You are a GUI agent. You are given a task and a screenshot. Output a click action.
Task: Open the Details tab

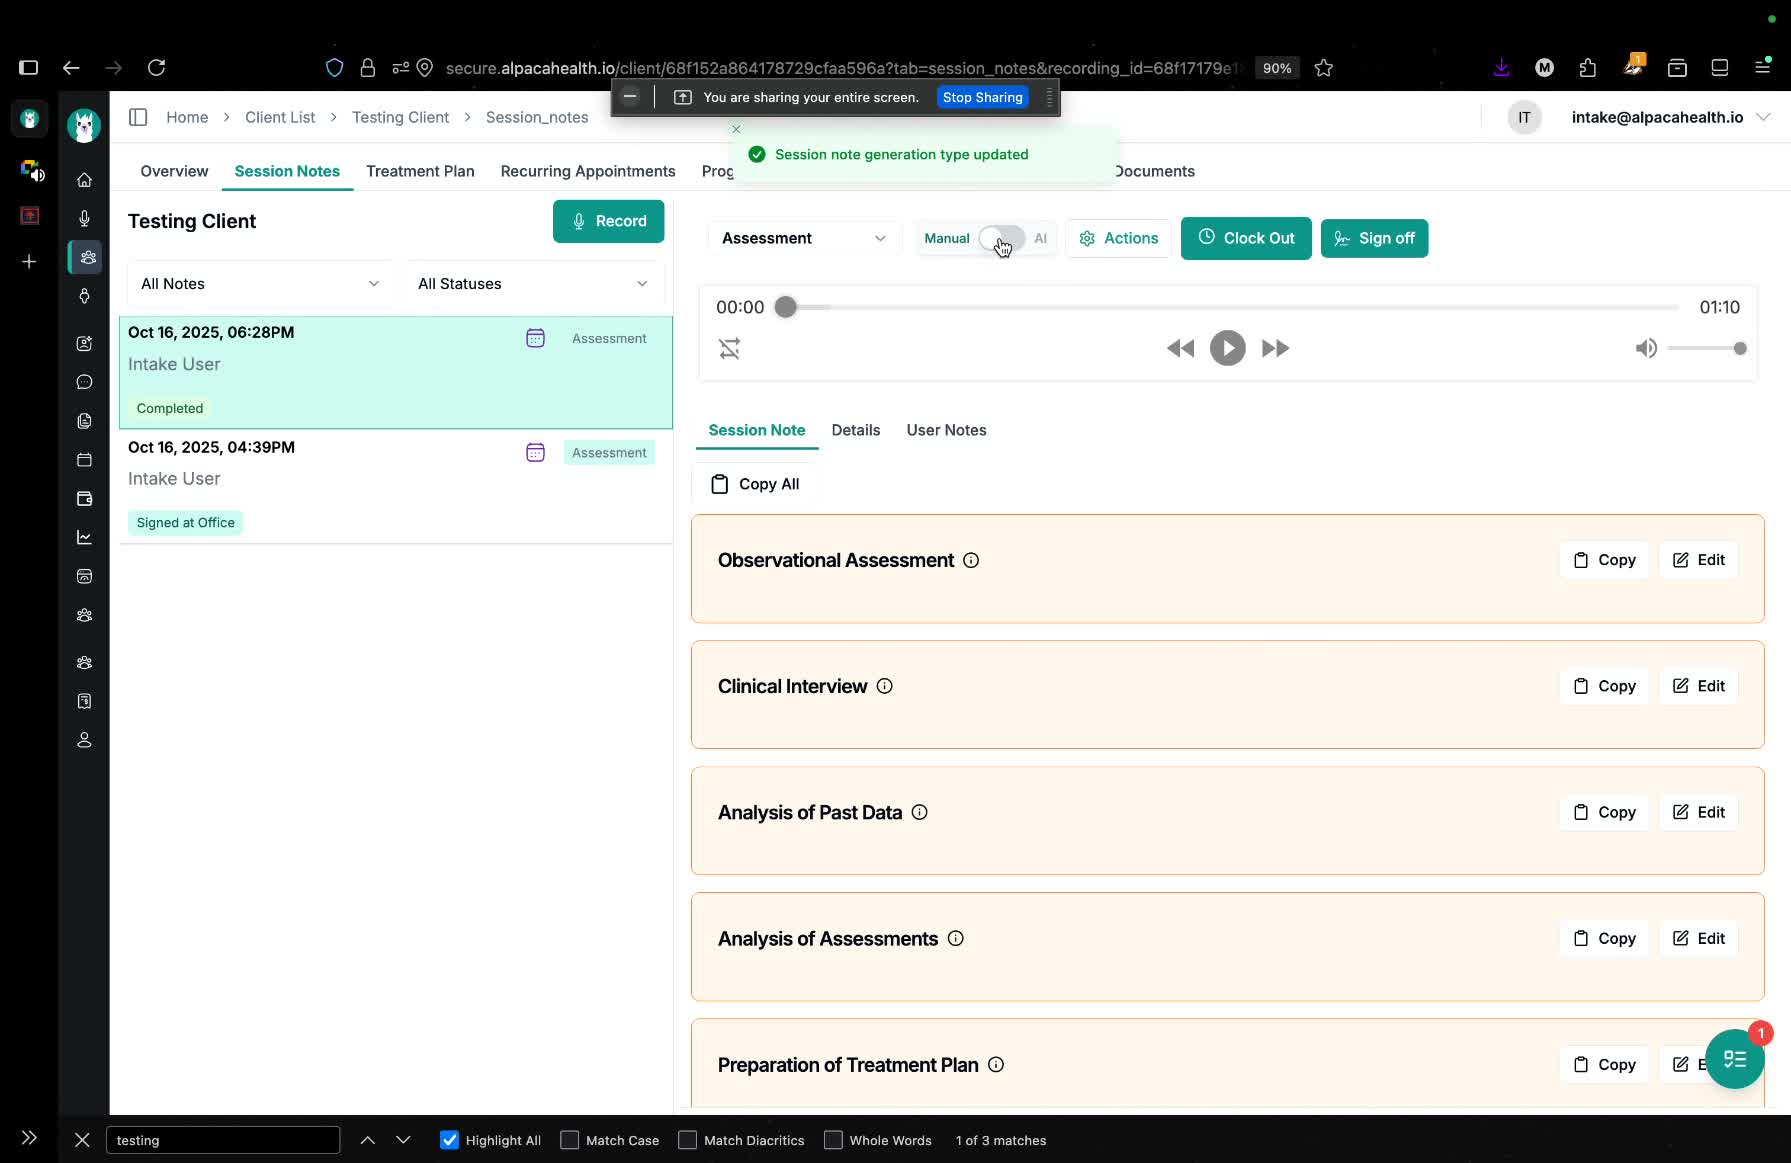tap(855, 430)
